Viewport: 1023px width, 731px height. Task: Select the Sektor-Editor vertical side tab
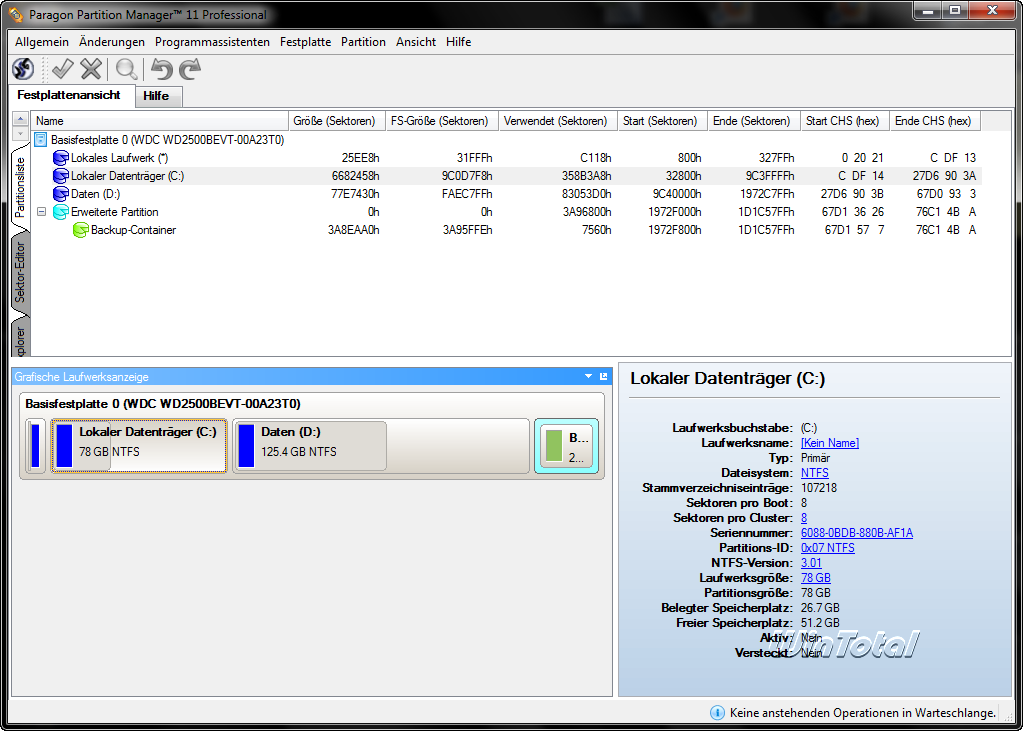[x=20, y=272]
